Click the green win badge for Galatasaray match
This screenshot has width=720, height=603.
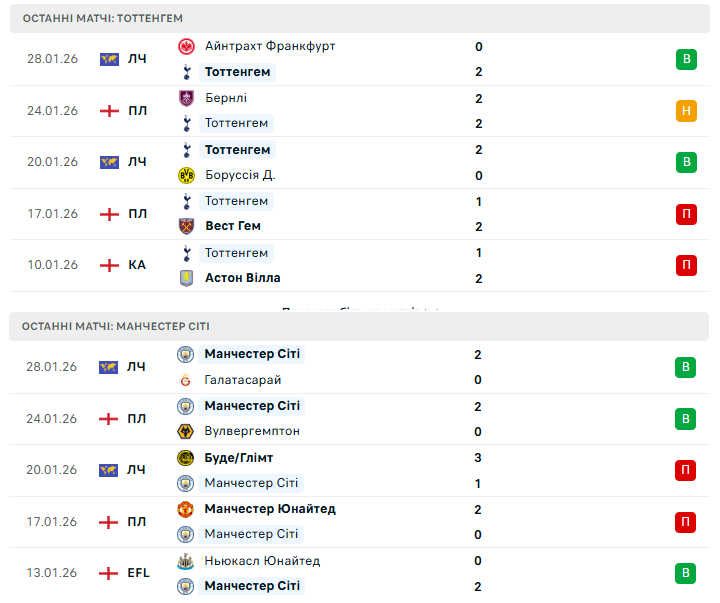686,367
